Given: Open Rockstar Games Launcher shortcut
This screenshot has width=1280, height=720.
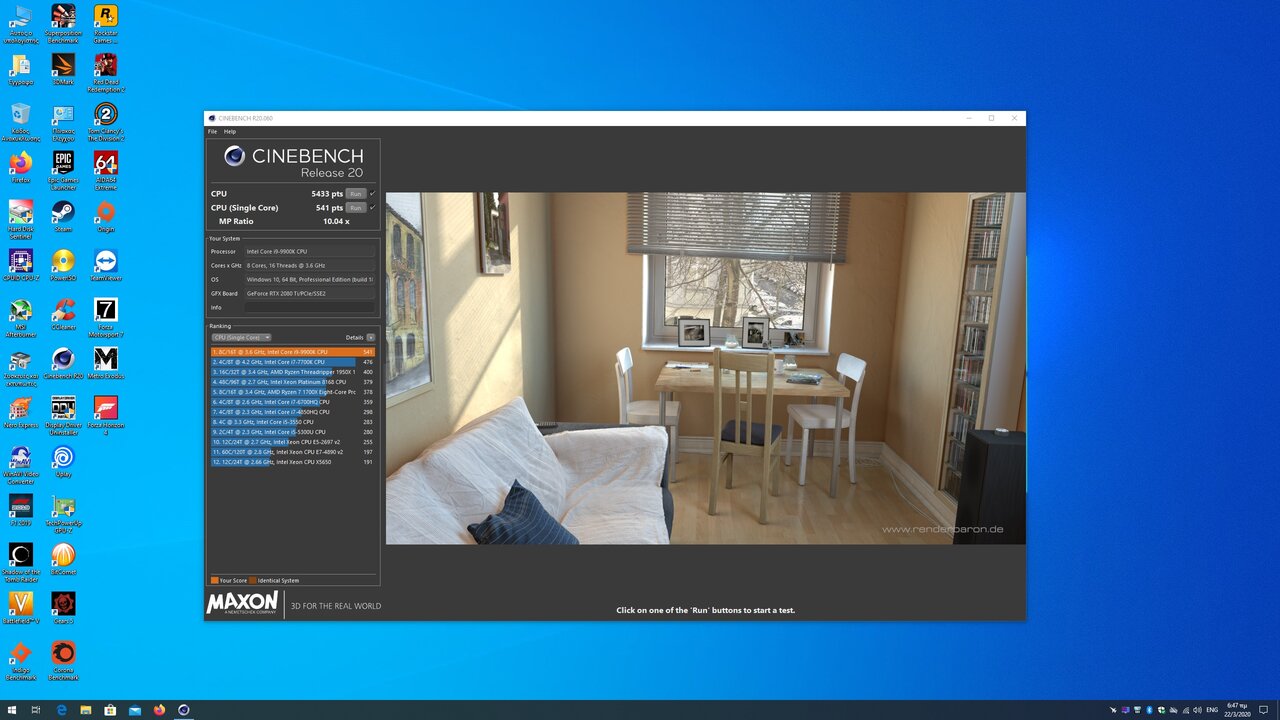Looking at the screenshot, I should (x=105, y=24).
